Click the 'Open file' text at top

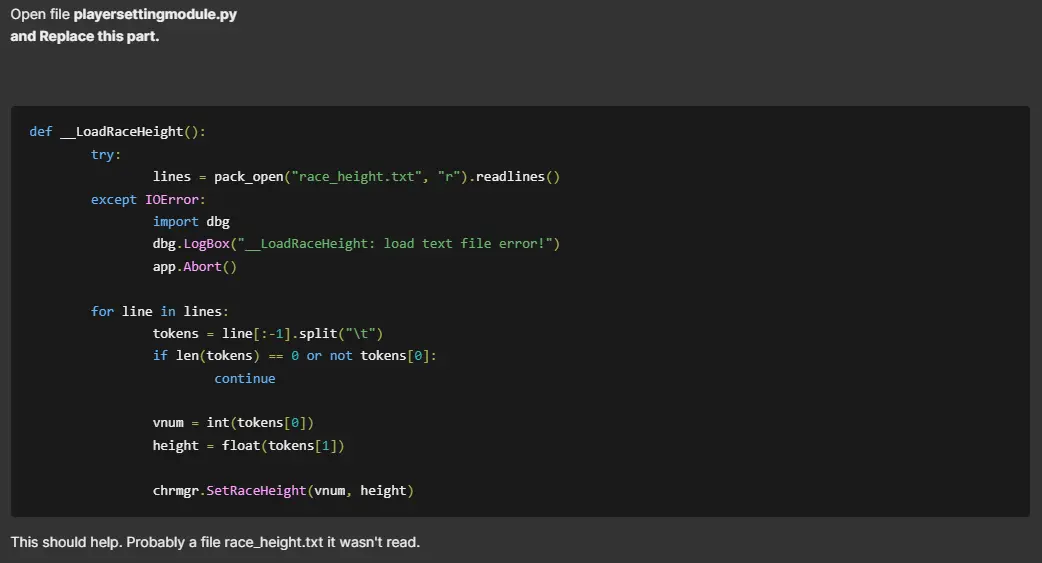(40, 15)
